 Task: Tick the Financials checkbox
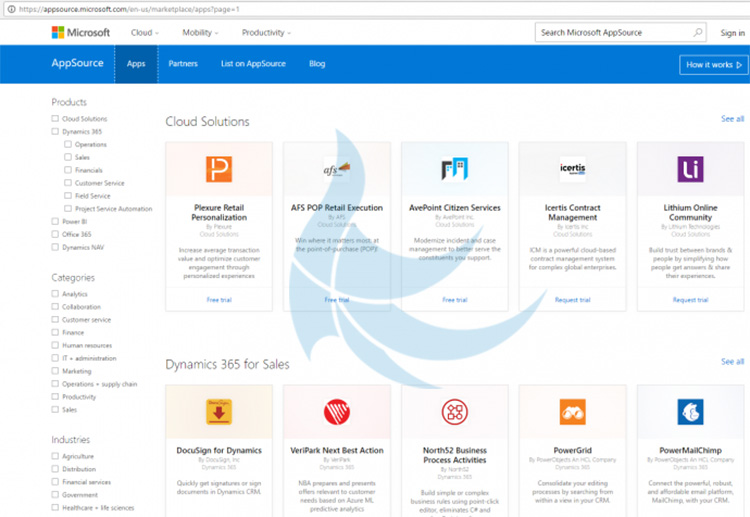click(x=68, y=170)
